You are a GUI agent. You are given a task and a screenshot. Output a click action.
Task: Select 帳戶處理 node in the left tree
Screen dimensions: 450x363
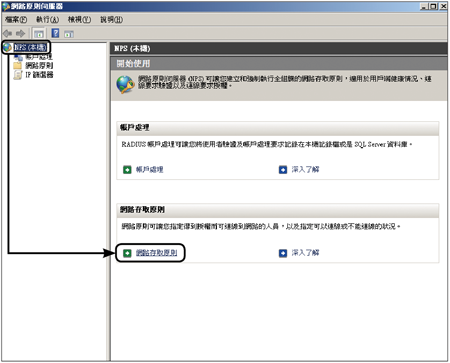39,57
